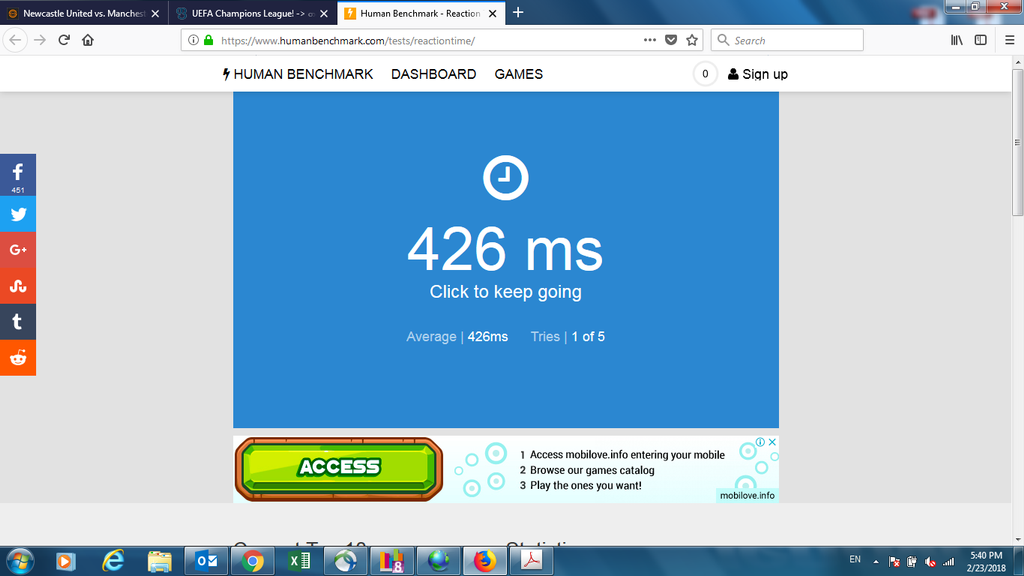This screenshot has height=576, width=1024.
Task: Share on StumbleUpon sidebar icon
Action: pos(18,286)
